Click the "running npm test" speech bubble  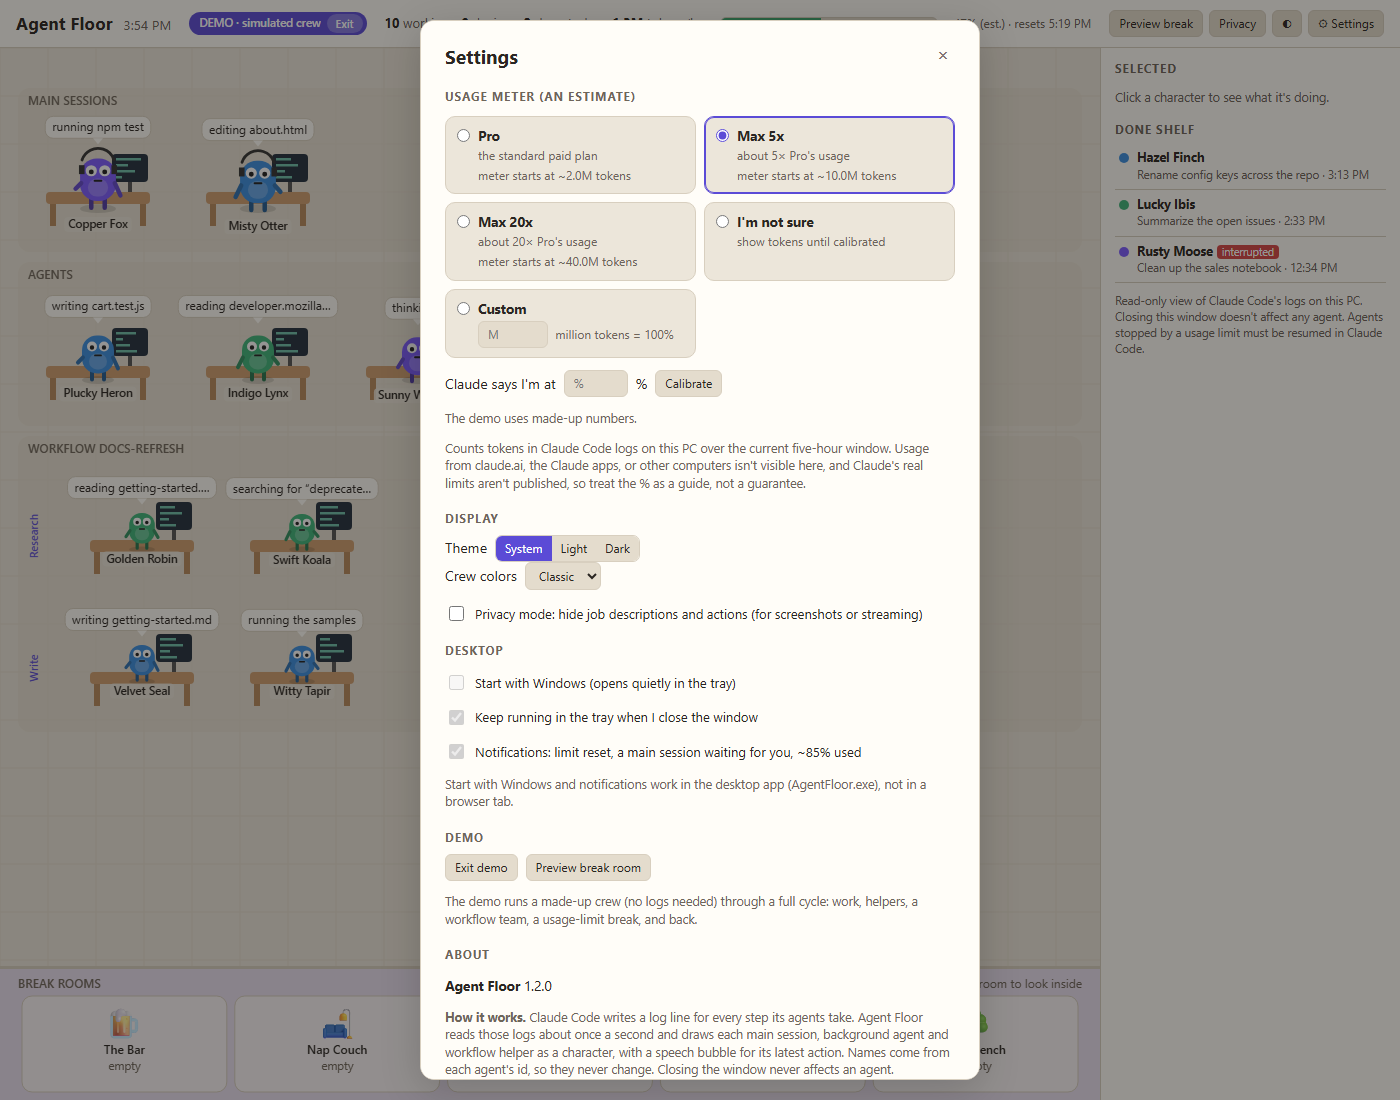tap(98, 127)
